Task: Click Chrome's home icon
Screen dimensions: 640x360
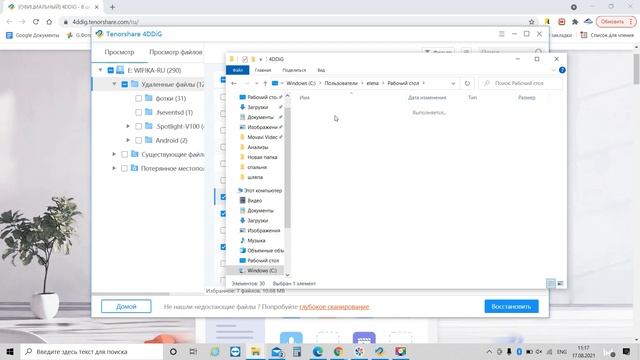Action: tap(49, 22)
